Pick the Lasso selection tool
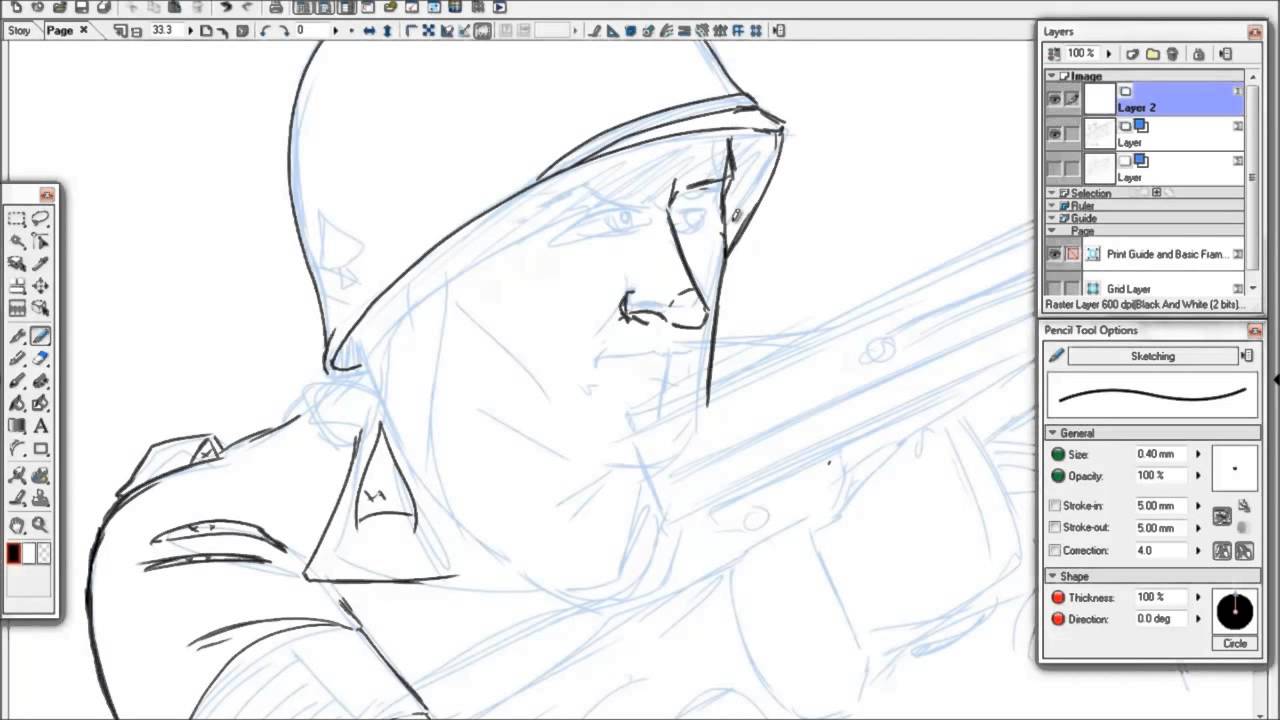1280x720 pixels. 42,219
